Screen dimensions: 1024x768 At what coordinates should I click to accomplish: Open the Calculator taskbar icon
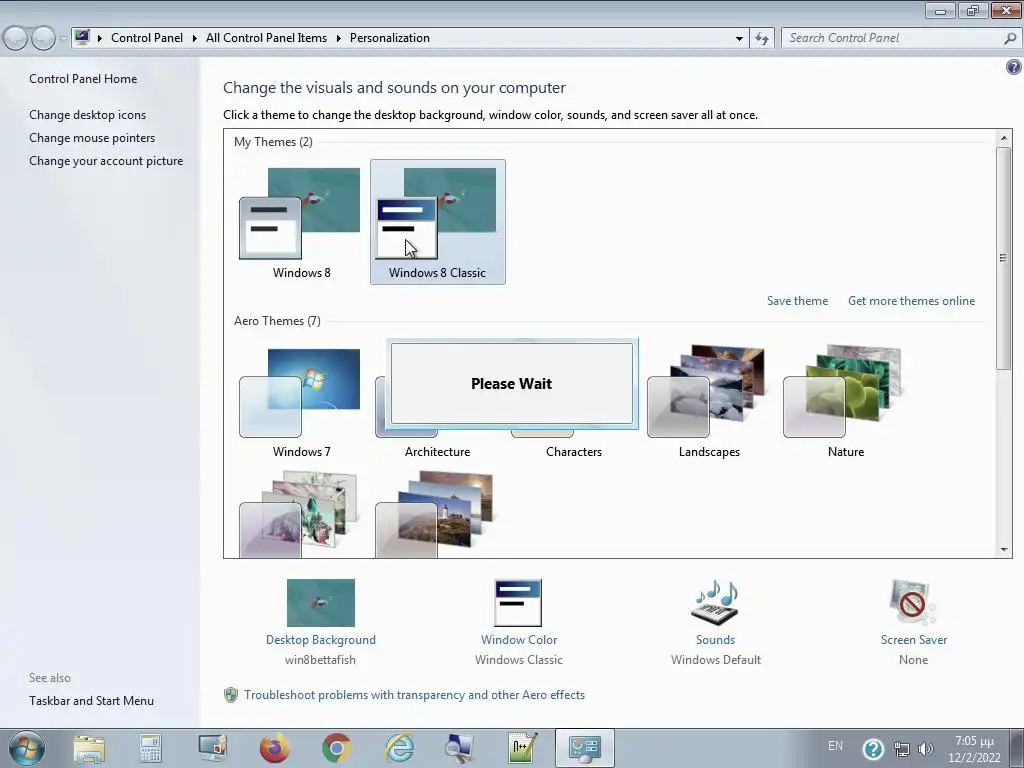tap(150, 748)
